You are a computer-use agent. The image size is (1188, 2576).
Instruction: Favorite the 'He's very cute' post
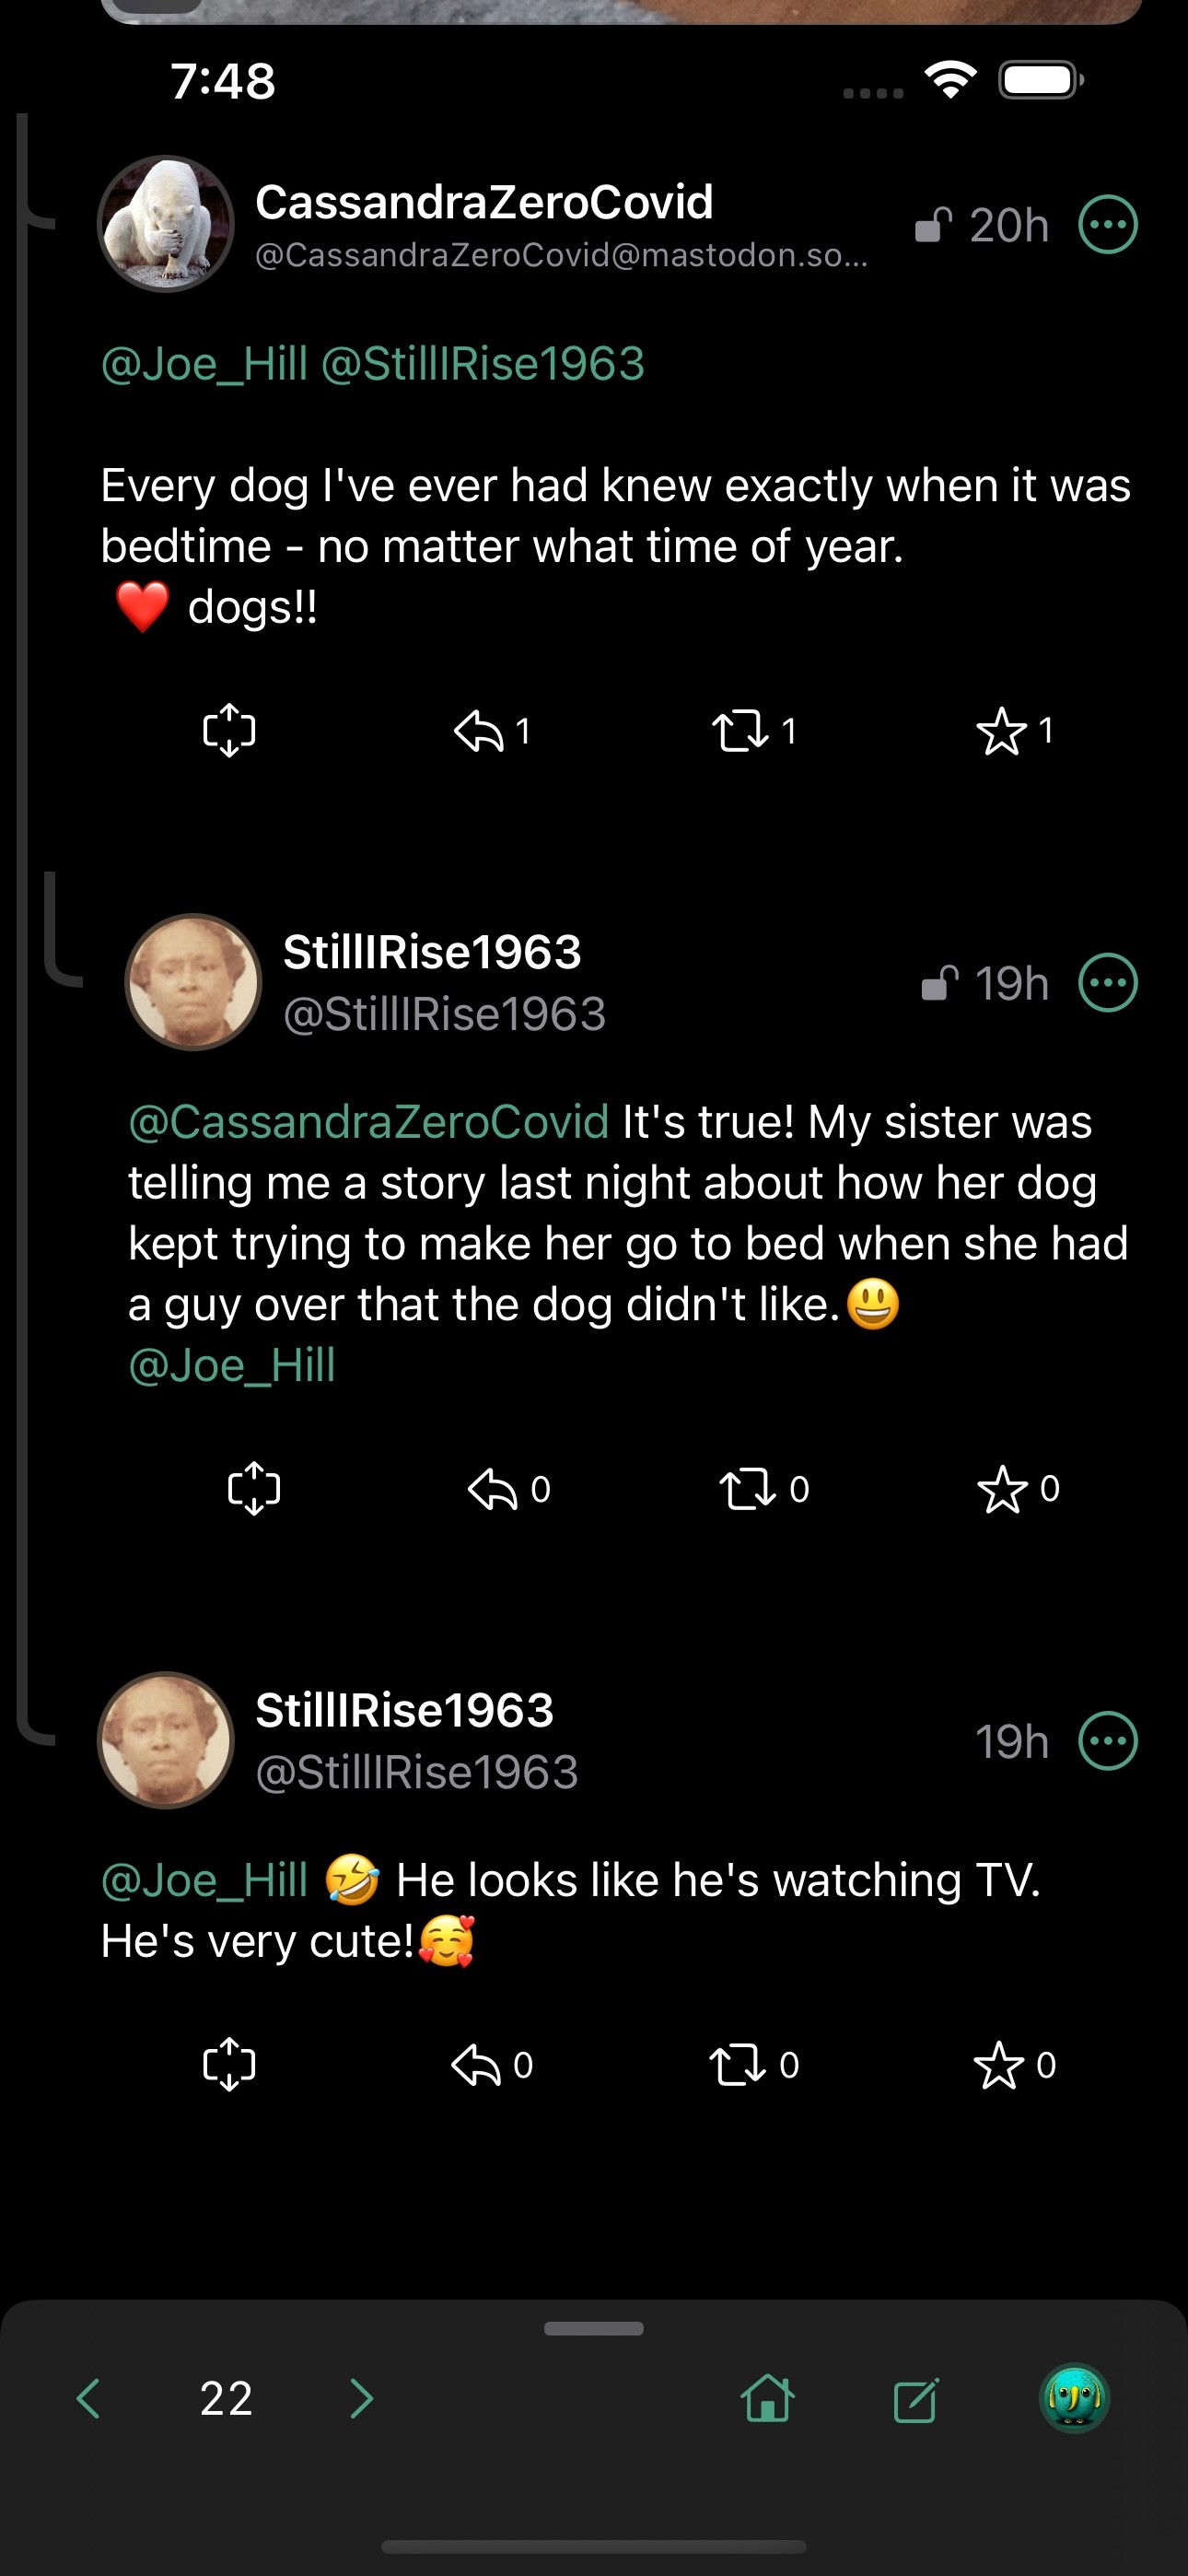[x=999, y=2065]
